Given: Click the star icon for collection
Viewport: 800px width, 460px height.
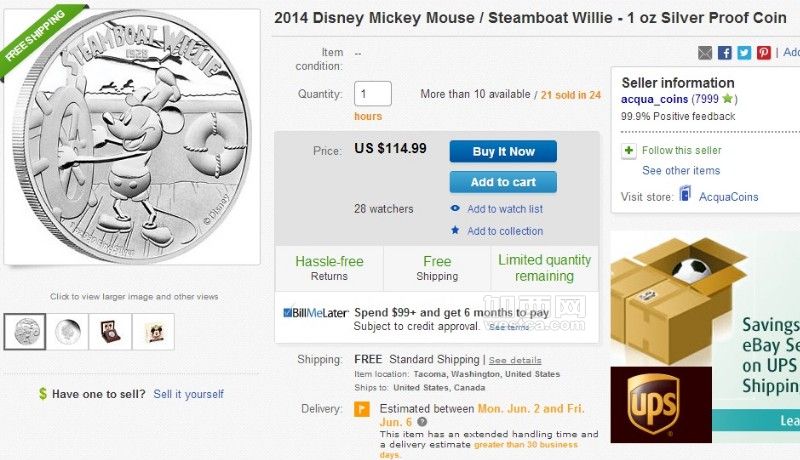Looking at the screenshot, I should click(x=455, y=230).
